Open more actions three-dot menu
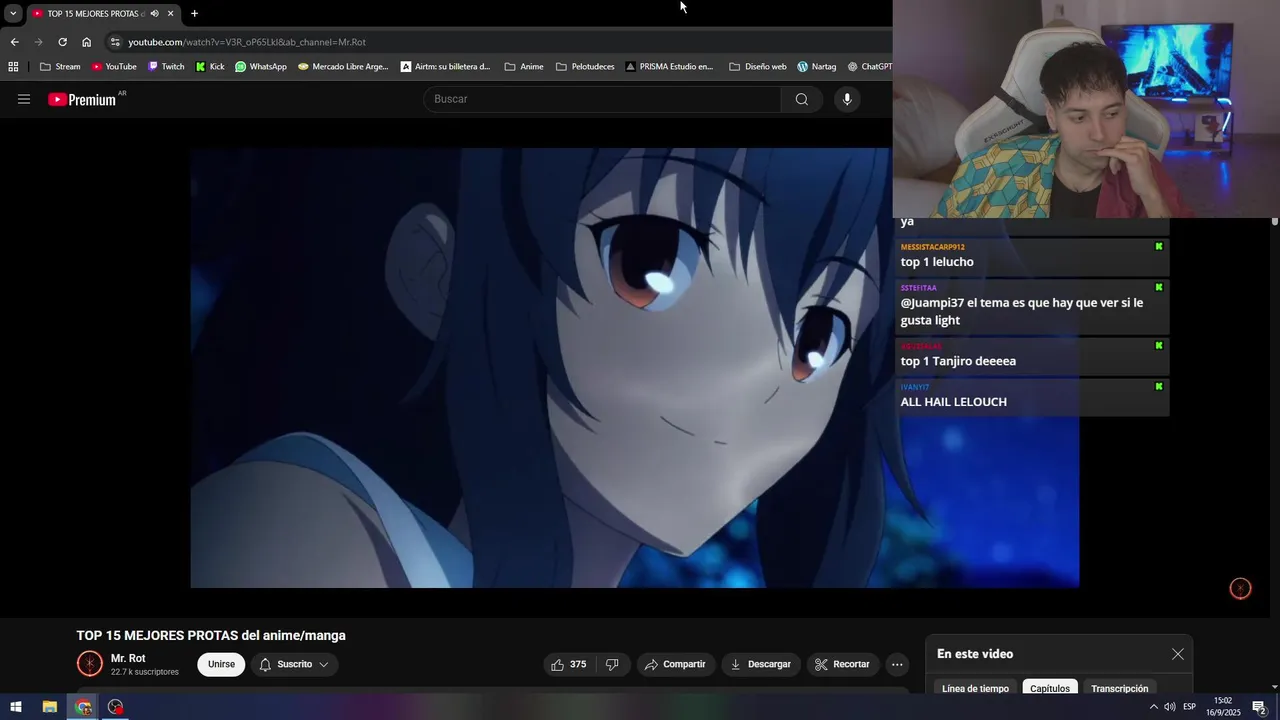This screenshot has height=720, width=1280. click(897, 664)
